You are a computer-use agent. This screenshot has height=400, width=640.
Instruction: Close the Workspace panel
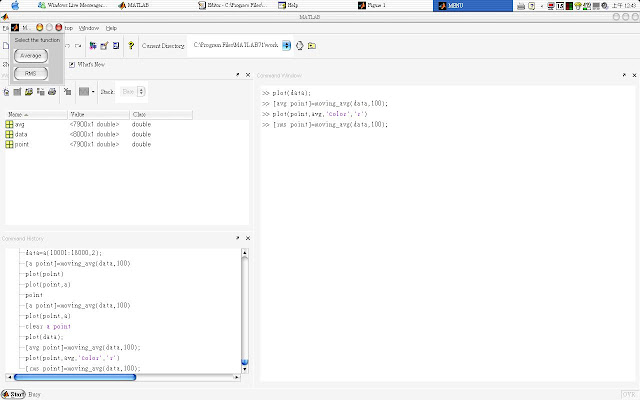(x=248, y=75)
